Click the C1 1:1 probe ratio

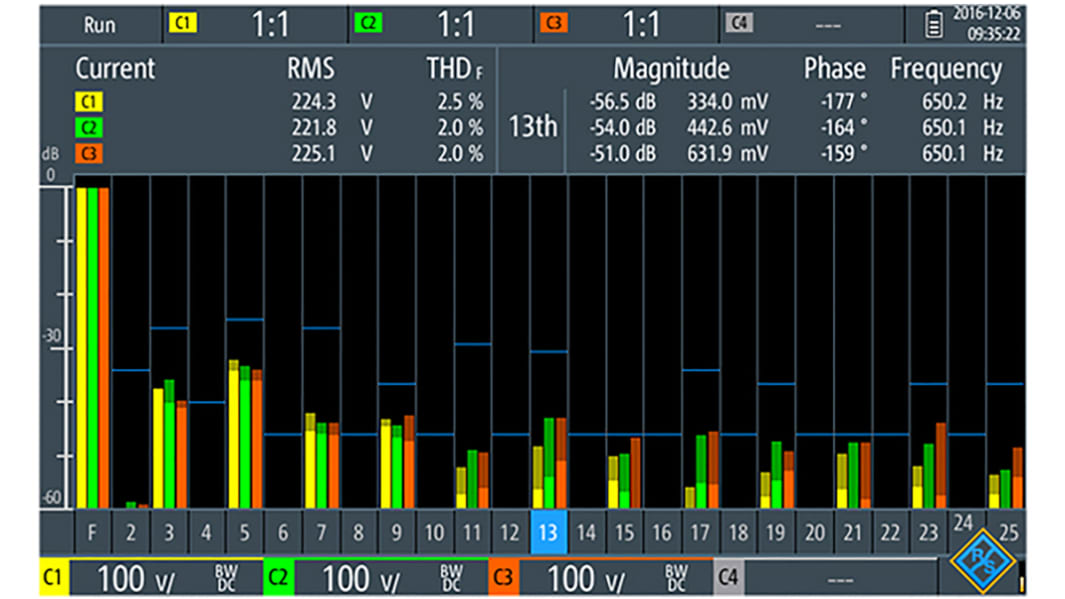(x=270, y=25)
